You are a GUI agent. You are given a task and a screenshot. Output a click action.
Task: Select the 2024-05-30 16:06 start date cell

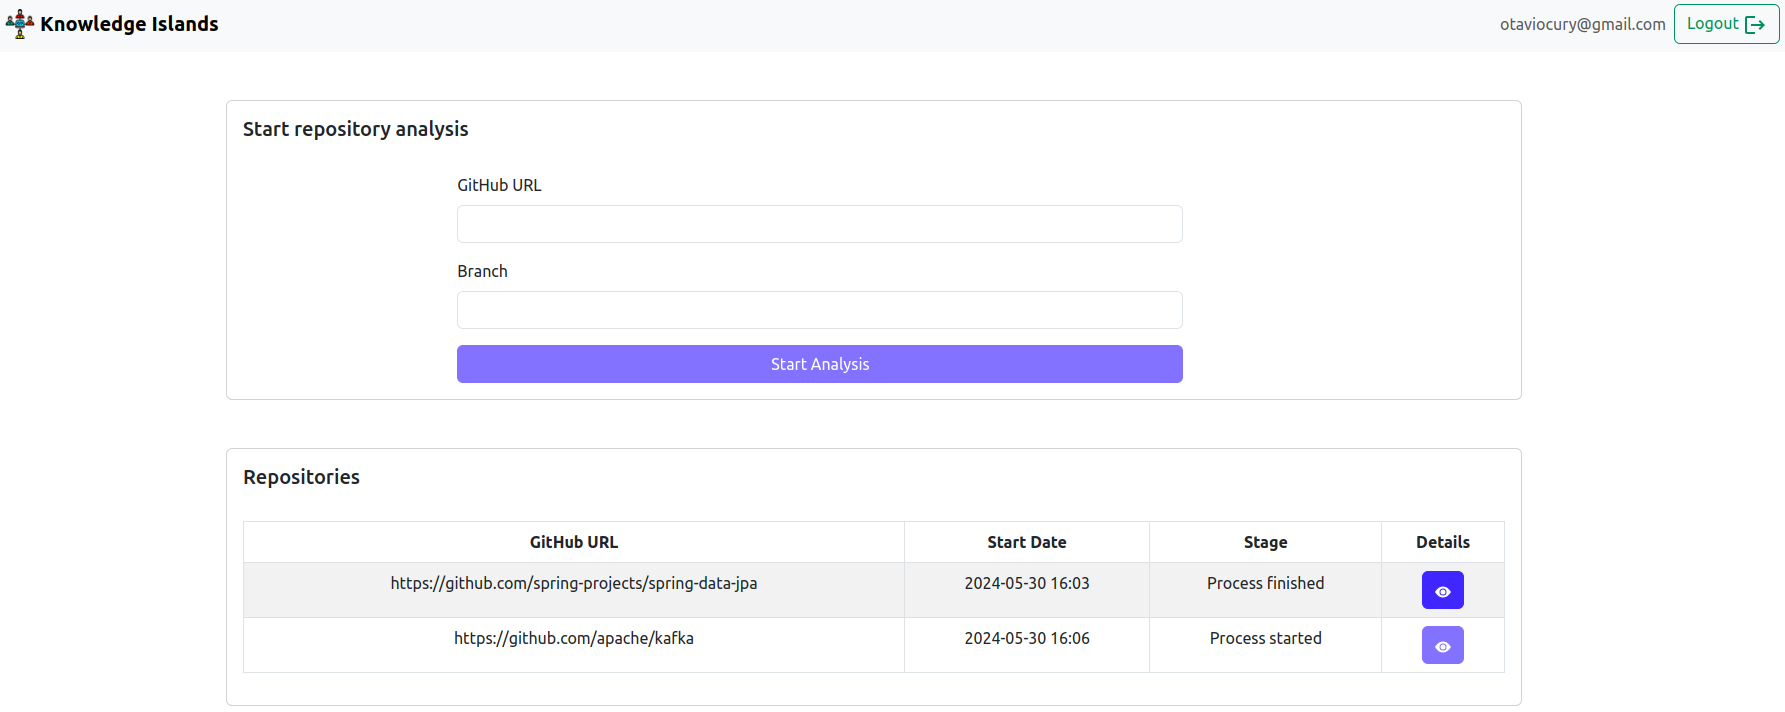[x=1026, y=638]
